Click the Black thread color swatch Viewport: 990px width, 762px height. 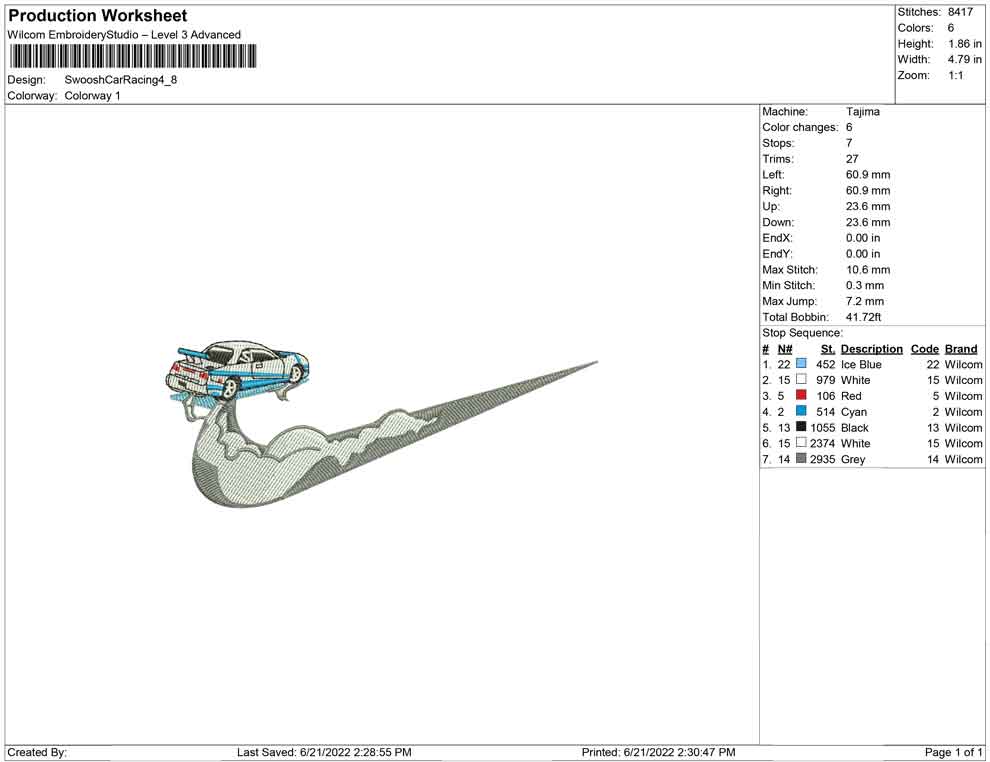pyautogui.click(x=801, y=427)
